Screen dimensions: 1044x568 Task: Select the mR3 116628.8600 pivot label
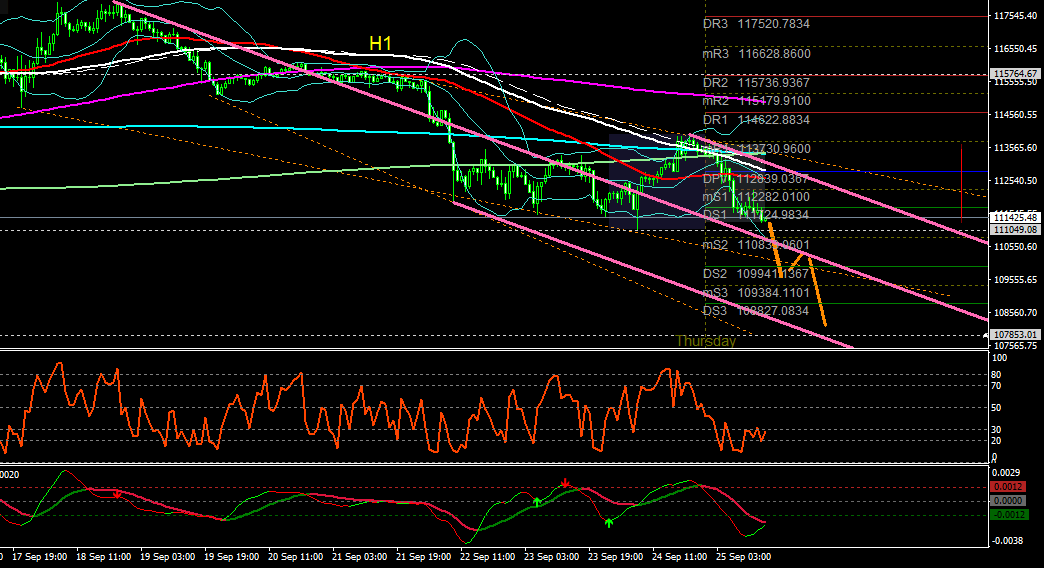757,54
